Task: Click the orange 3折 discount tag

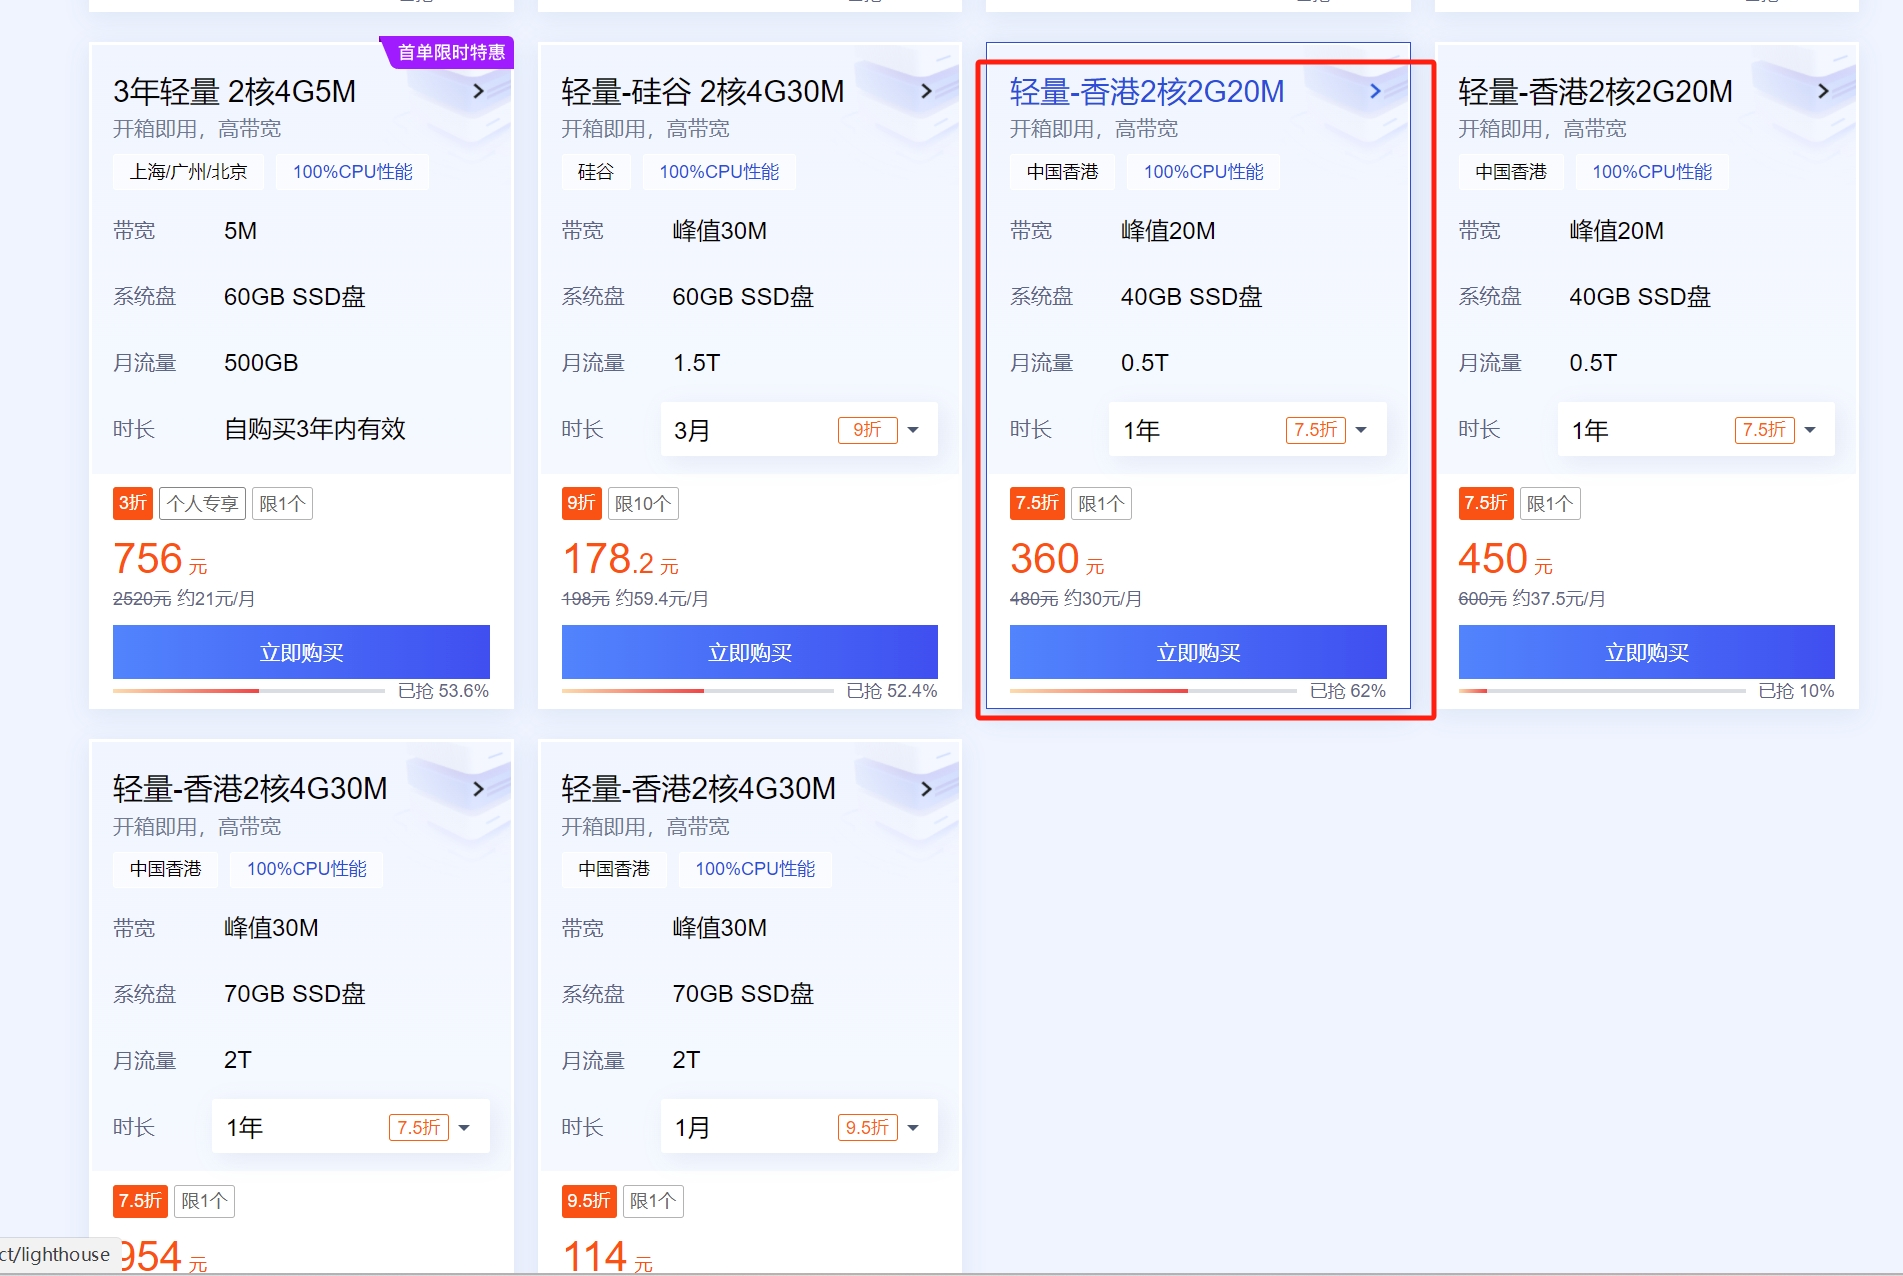Action: point(132,503)
